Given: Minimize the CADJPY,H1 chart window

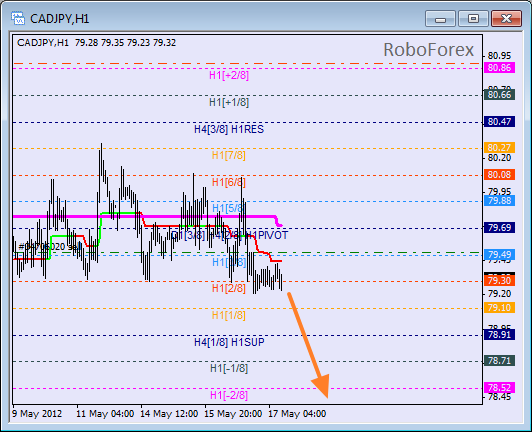Looking at the screenshot, I should (x=440, y=18).
